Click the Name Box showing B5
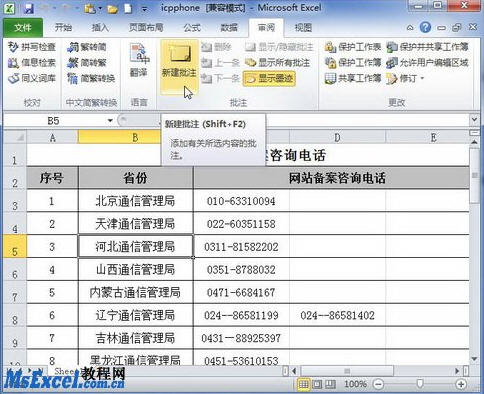This screenshot has height=394, width=484. tap(53, 121)
